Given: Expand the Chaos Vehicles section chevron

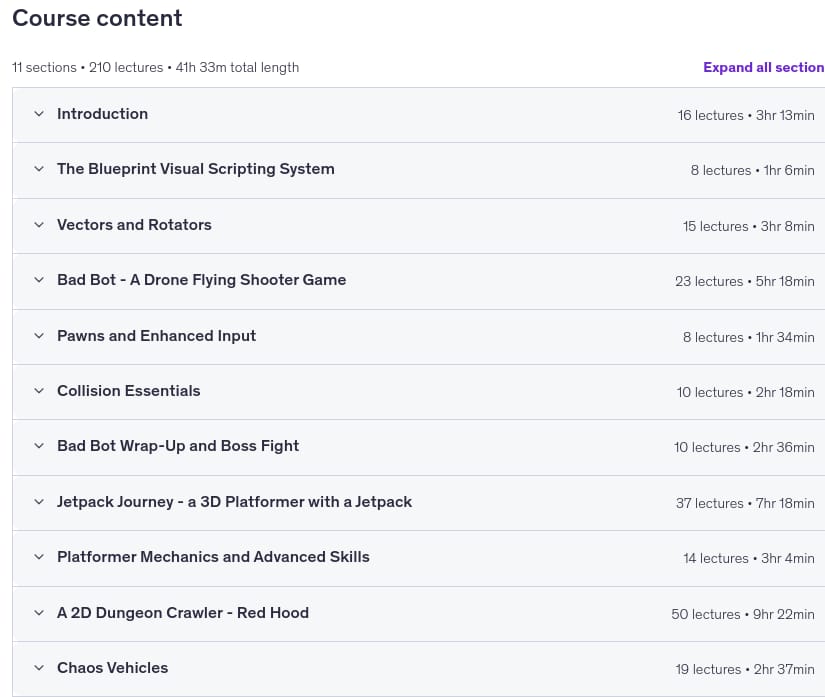Looking at the screenshot, I should pyautogui.click(x=39, y=668).
